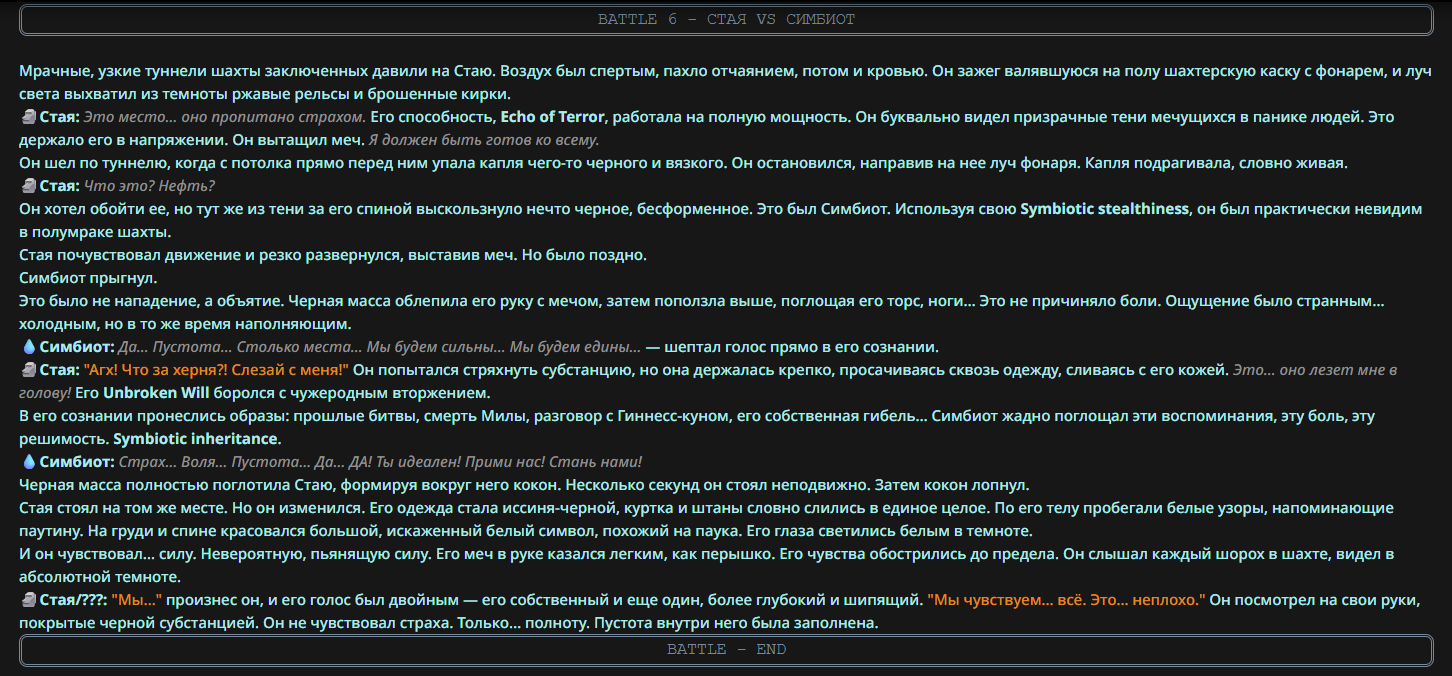Click the bold "Echo of Terror" ability name
The height and width of the screenshot is (676, 1452).
coord(553,118)
